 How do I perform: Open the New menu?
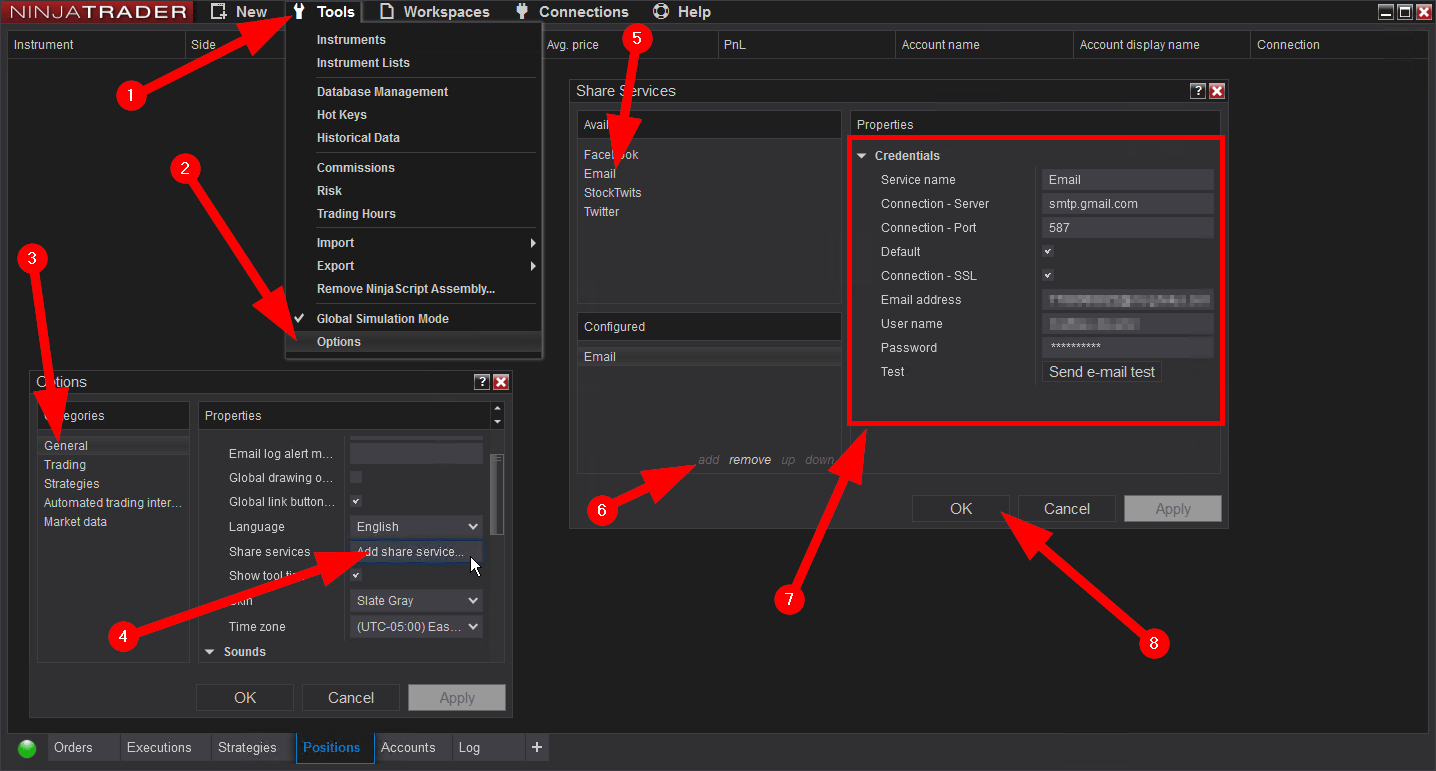click(240, 12)
